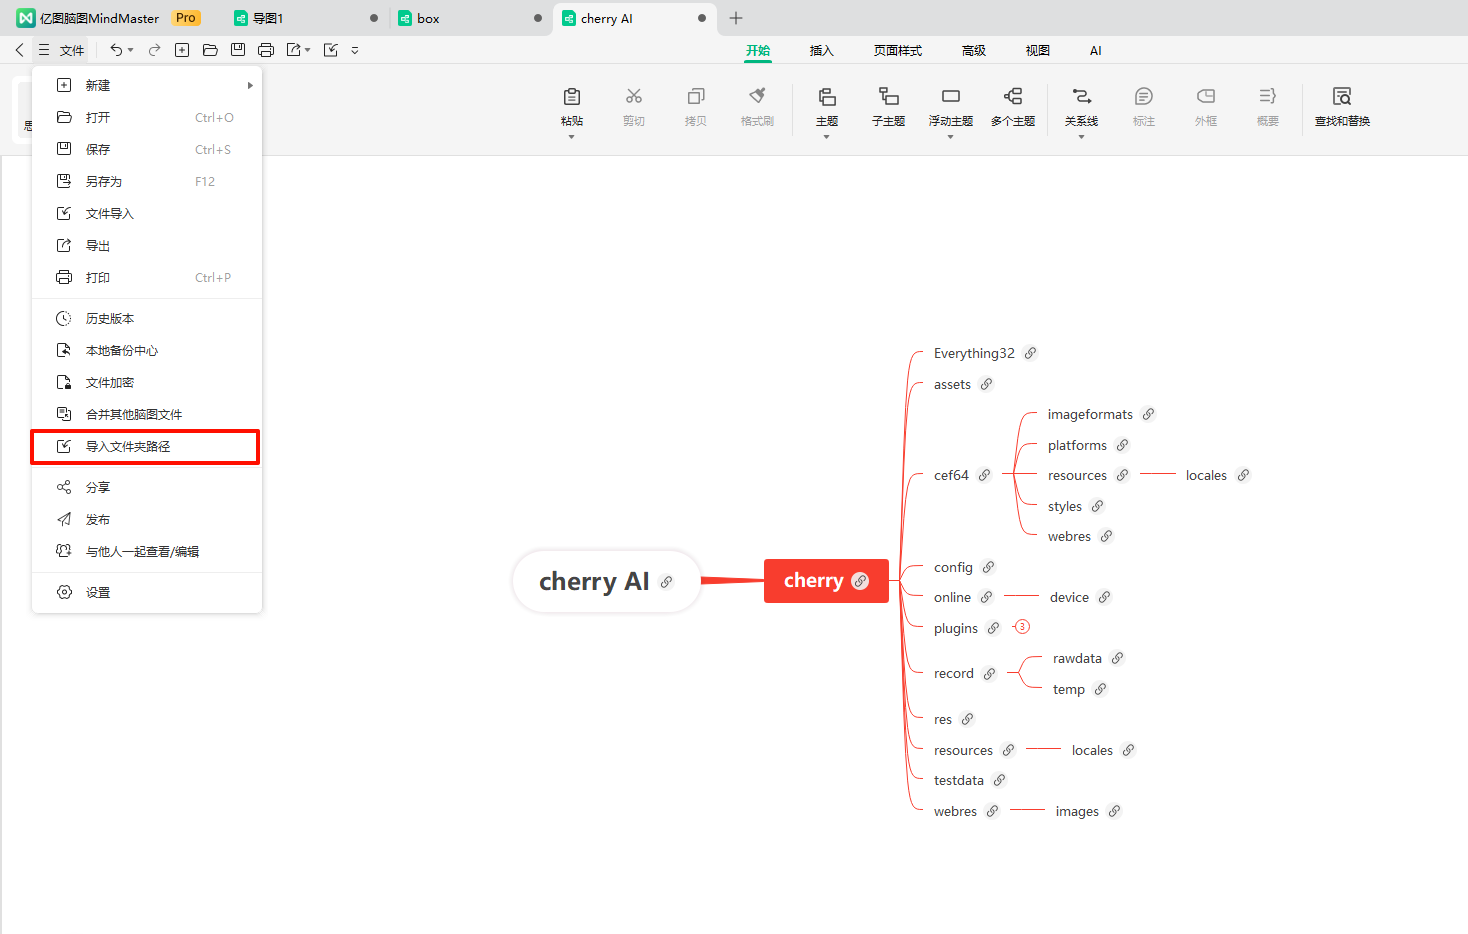
Task: Add a subtopic using 子主题 icon
Action: pyautogui.click(x=889, y=96)
